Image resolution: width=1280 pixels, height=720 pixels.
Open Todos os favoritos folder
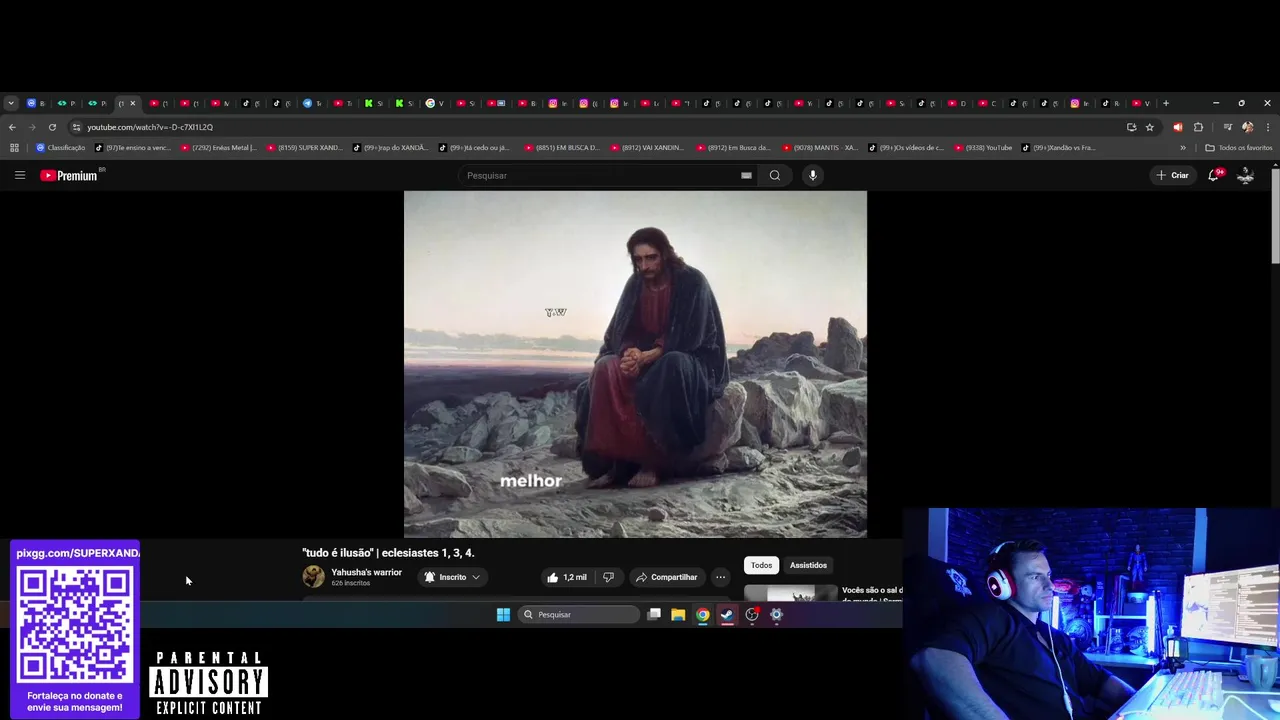pyautogui.click(x=1239, y=148)
